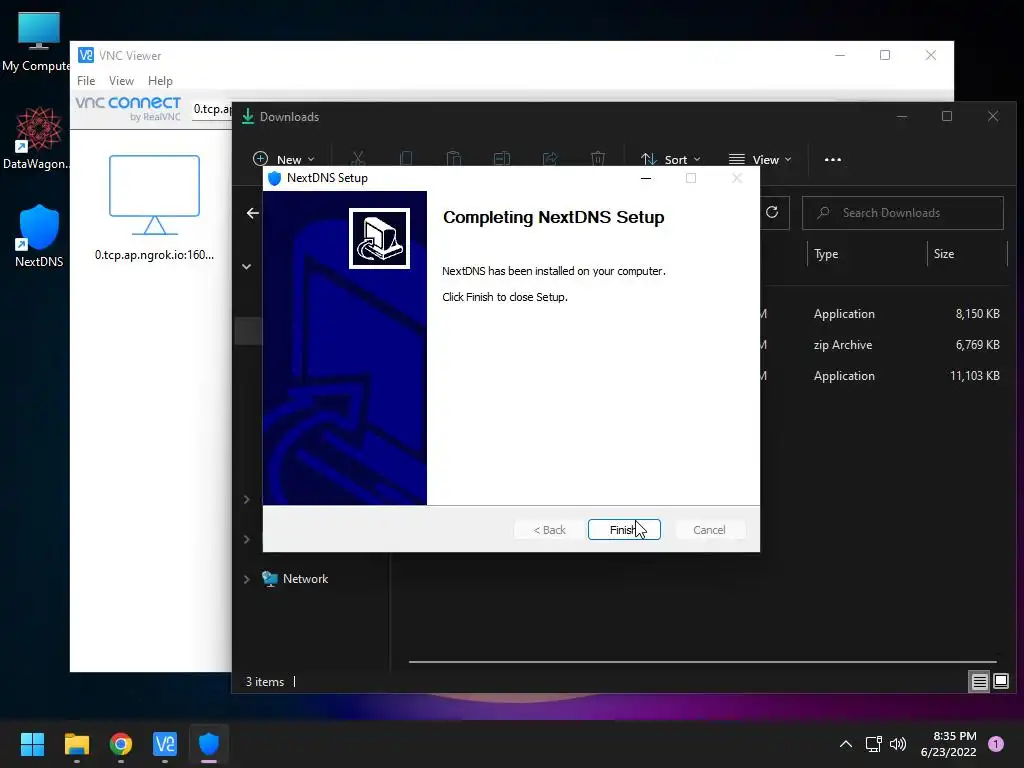Open the NextDNS desktop shortcut
Viewport: 1024px width, 768px height.
coord(39,236)
